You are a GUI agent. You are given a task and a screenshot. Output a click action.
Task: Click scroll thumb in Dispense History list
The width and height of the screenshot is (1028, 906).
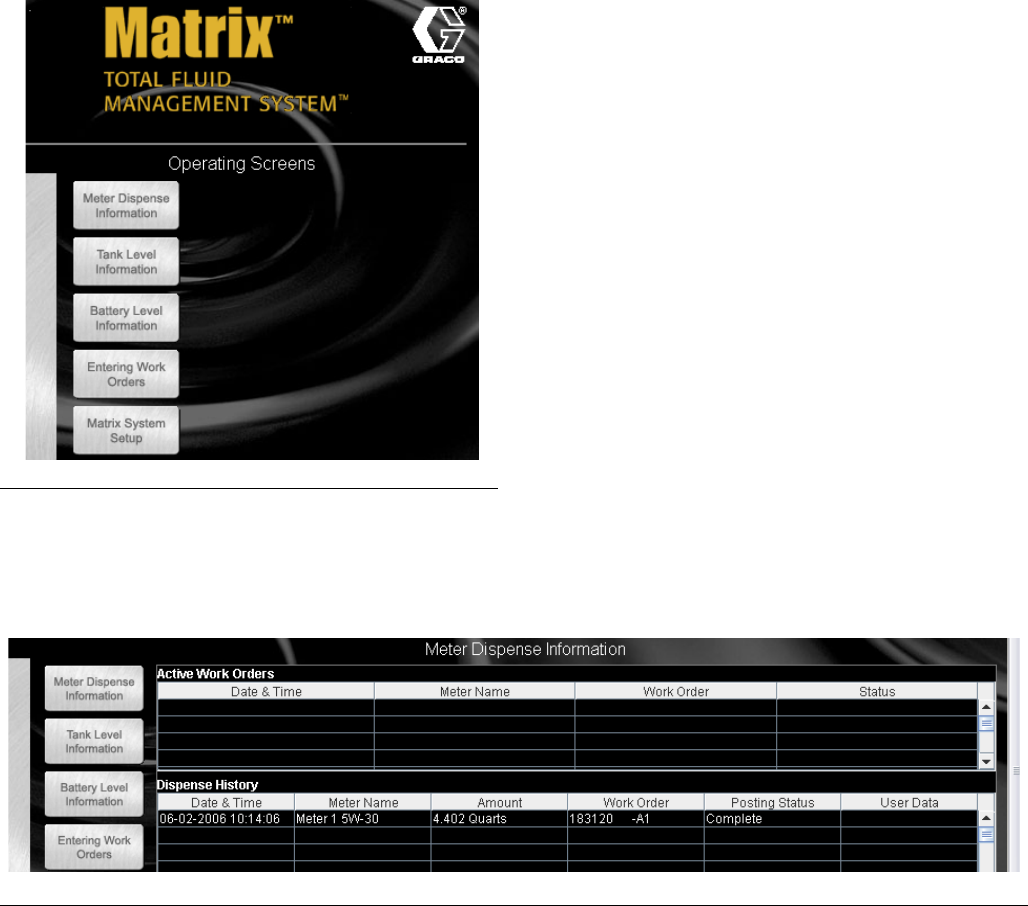[986, 835]
